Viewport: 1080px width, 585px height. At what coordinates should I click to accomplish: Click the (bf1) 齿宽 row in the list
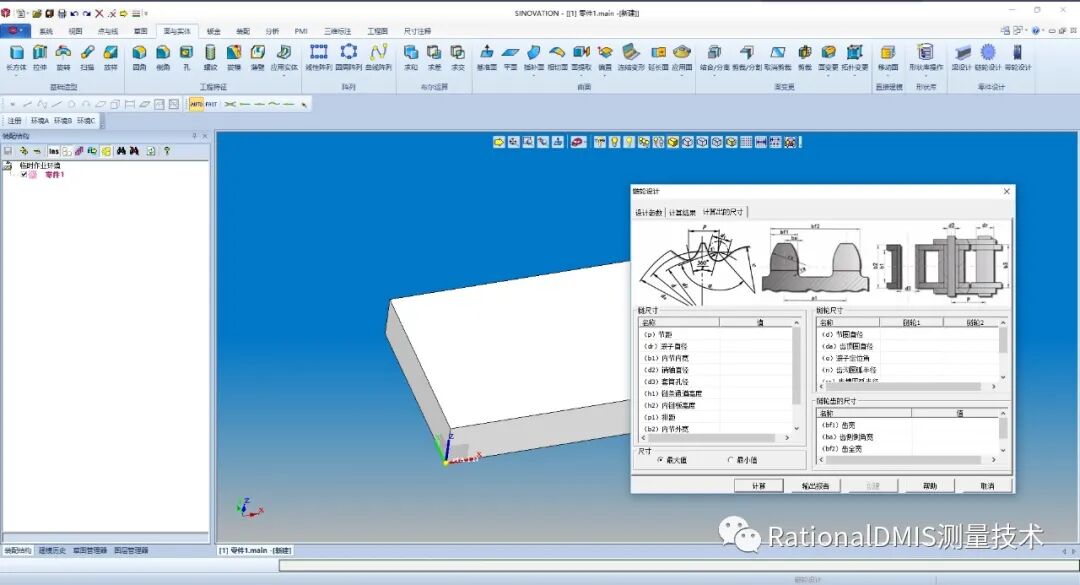[907, 425]
